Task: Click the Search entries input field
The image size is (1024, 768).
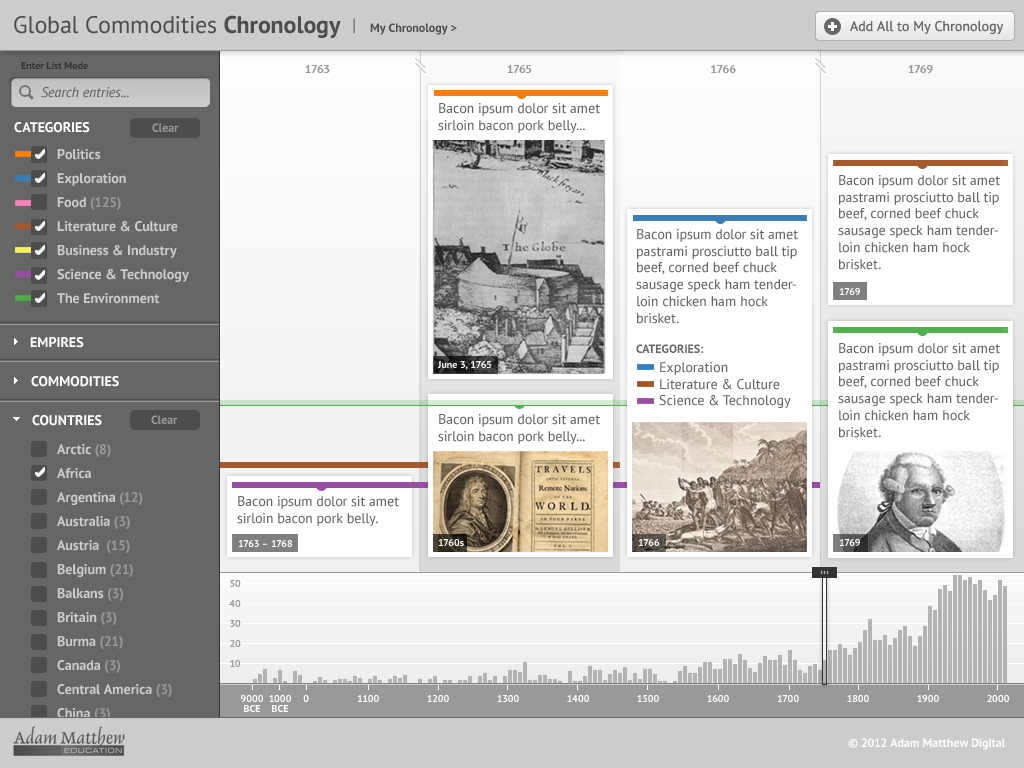Action: [110, 92]
